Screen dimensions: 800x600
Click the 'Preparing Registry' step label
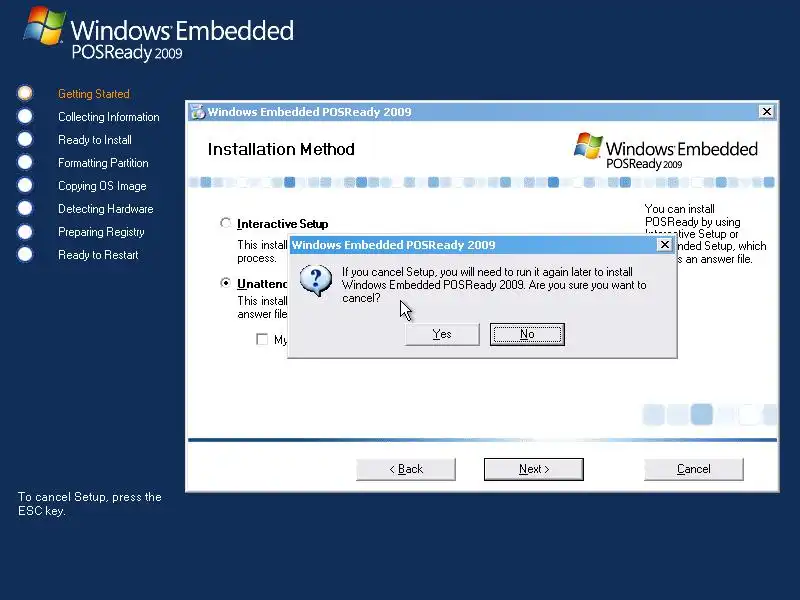[x=101, y=232]
